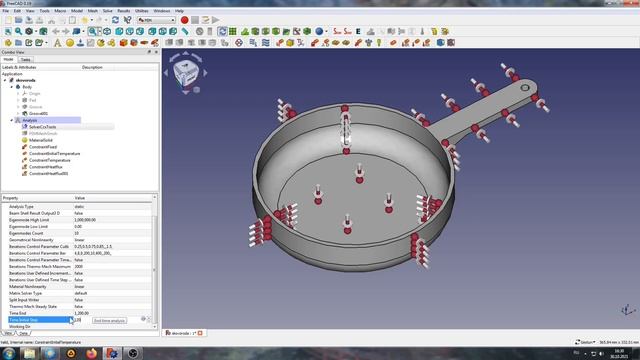Select ConstraintInitialTemperature in the tree
This screenshot has width=640, height=360.
(x=54, y=153)
